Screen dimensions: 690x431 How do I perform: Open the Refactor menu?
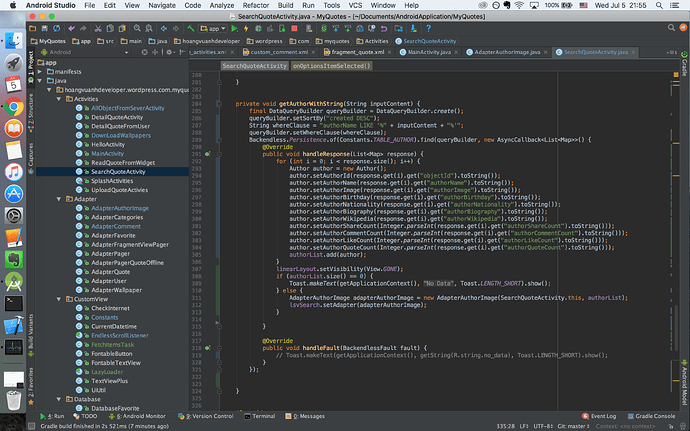[256, 5]
